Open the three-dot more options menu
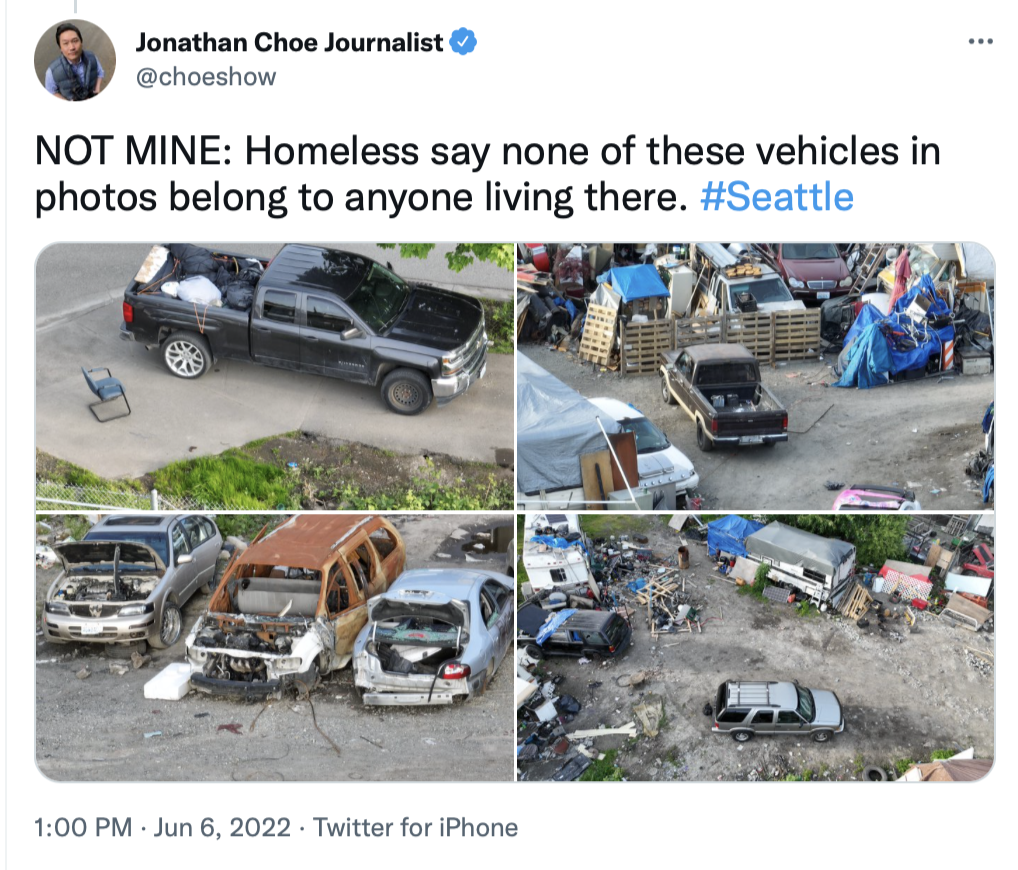The image size is (1018, 870). 980,42
